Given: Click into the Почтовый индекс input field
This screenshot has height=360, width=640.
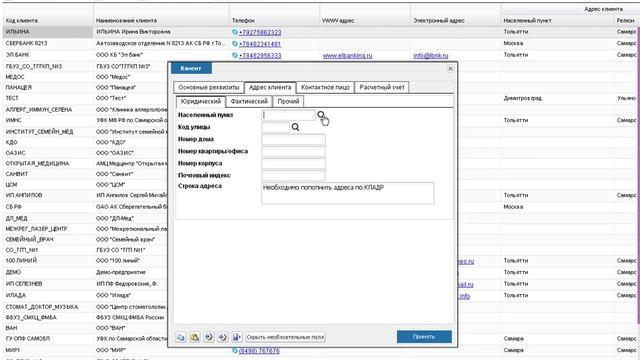Looking at the screenshot, I should tap(293, 176).
